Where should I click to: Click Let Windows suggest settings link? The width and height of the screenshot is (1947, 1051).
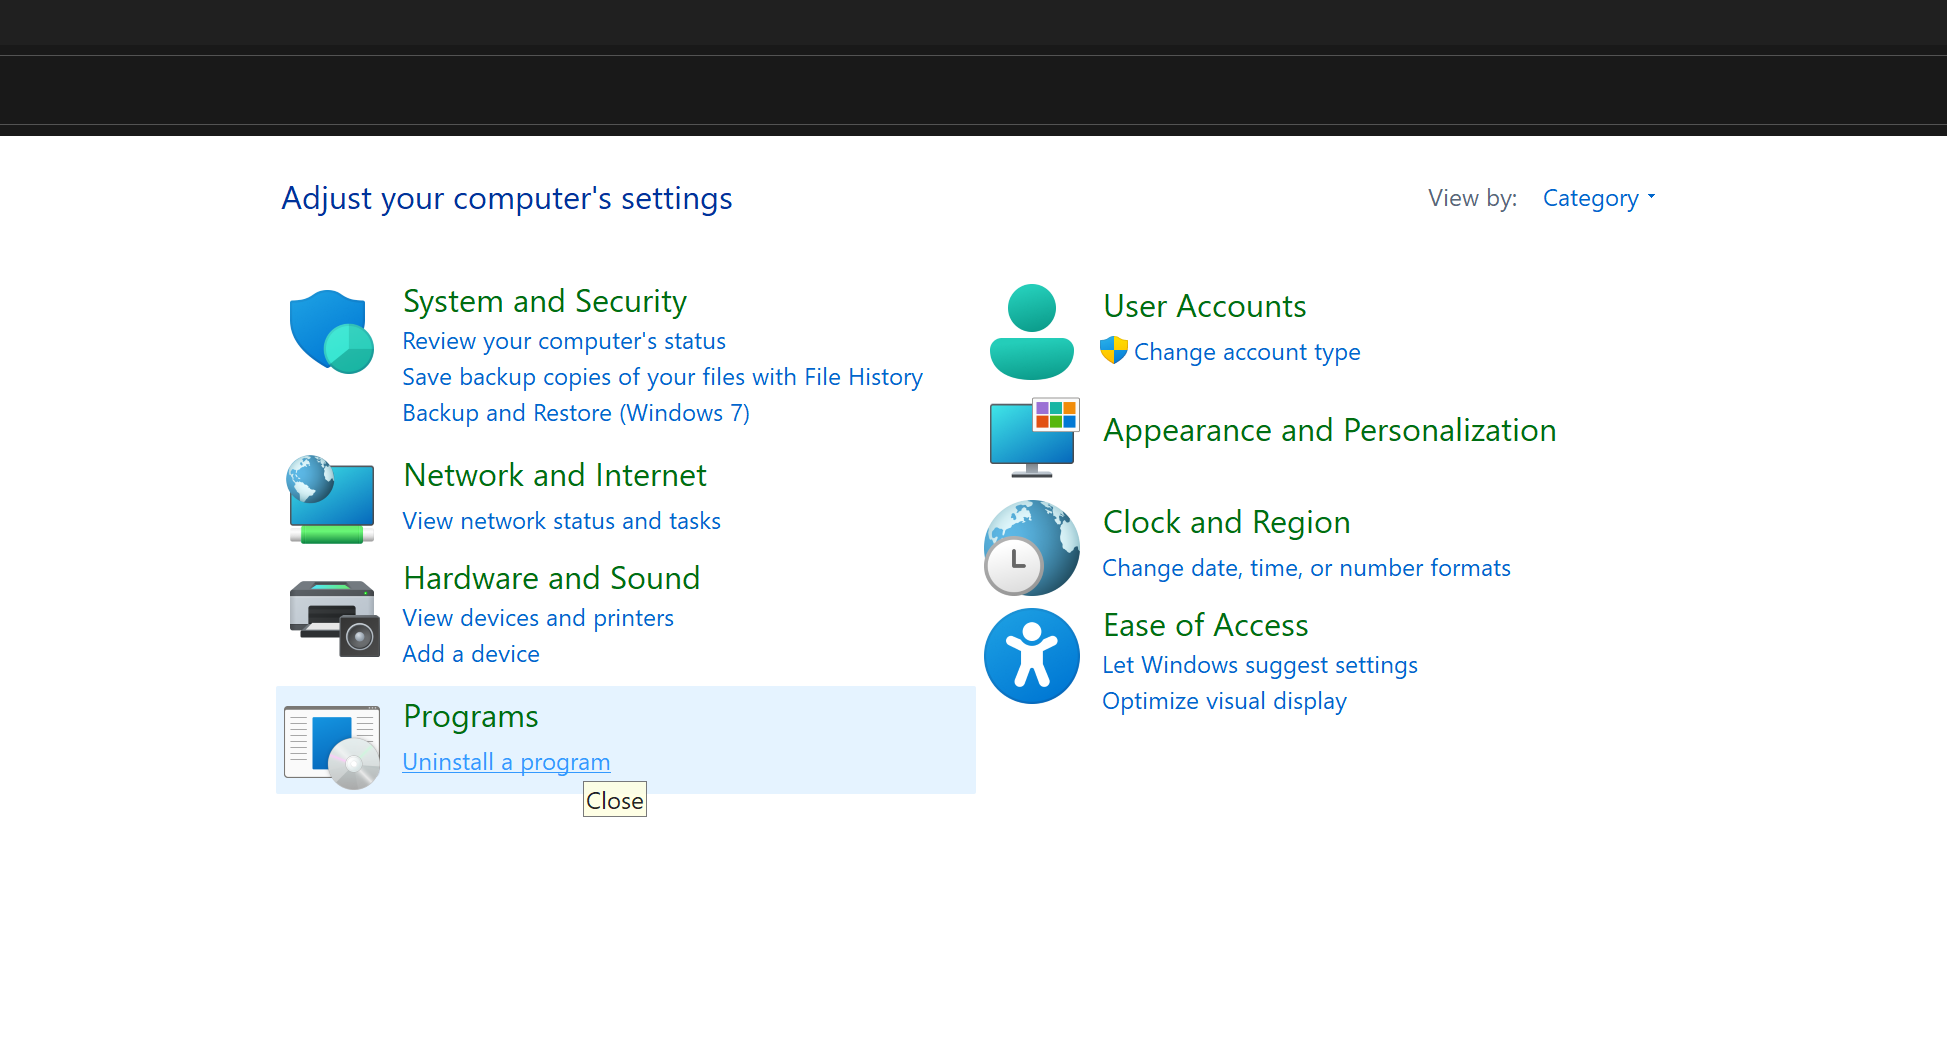click(x=1259, y=665)
